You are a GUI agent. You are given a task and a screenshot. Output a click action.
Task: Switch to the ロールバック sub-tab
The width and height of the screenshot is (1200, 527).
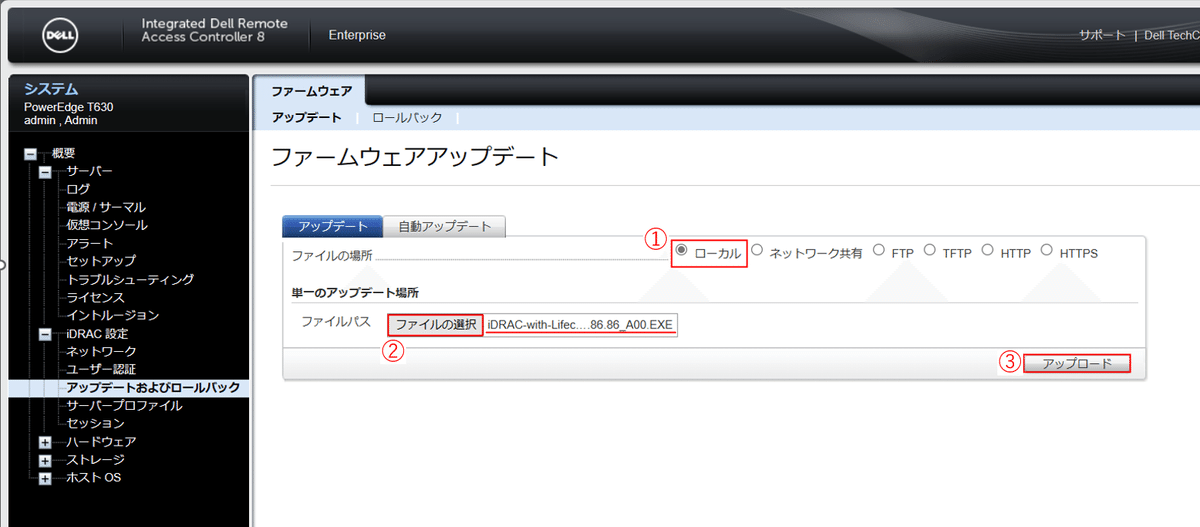click(x=407, y=118)
